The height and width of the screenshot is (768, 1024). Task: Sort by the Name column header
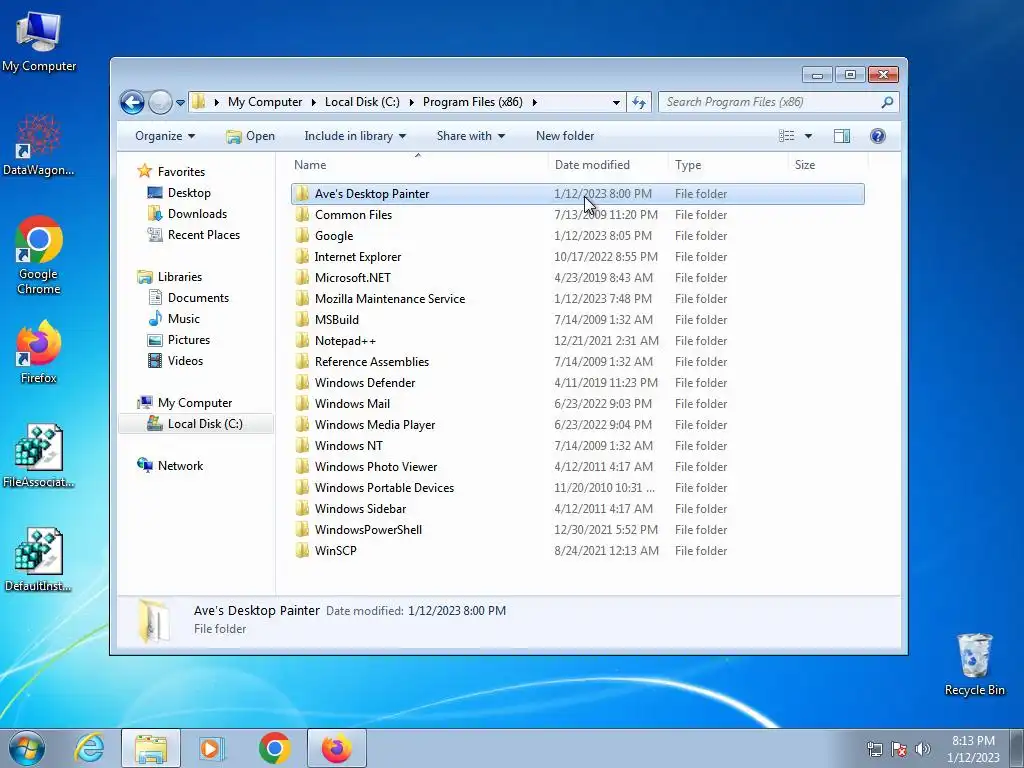tap(310, 165)
